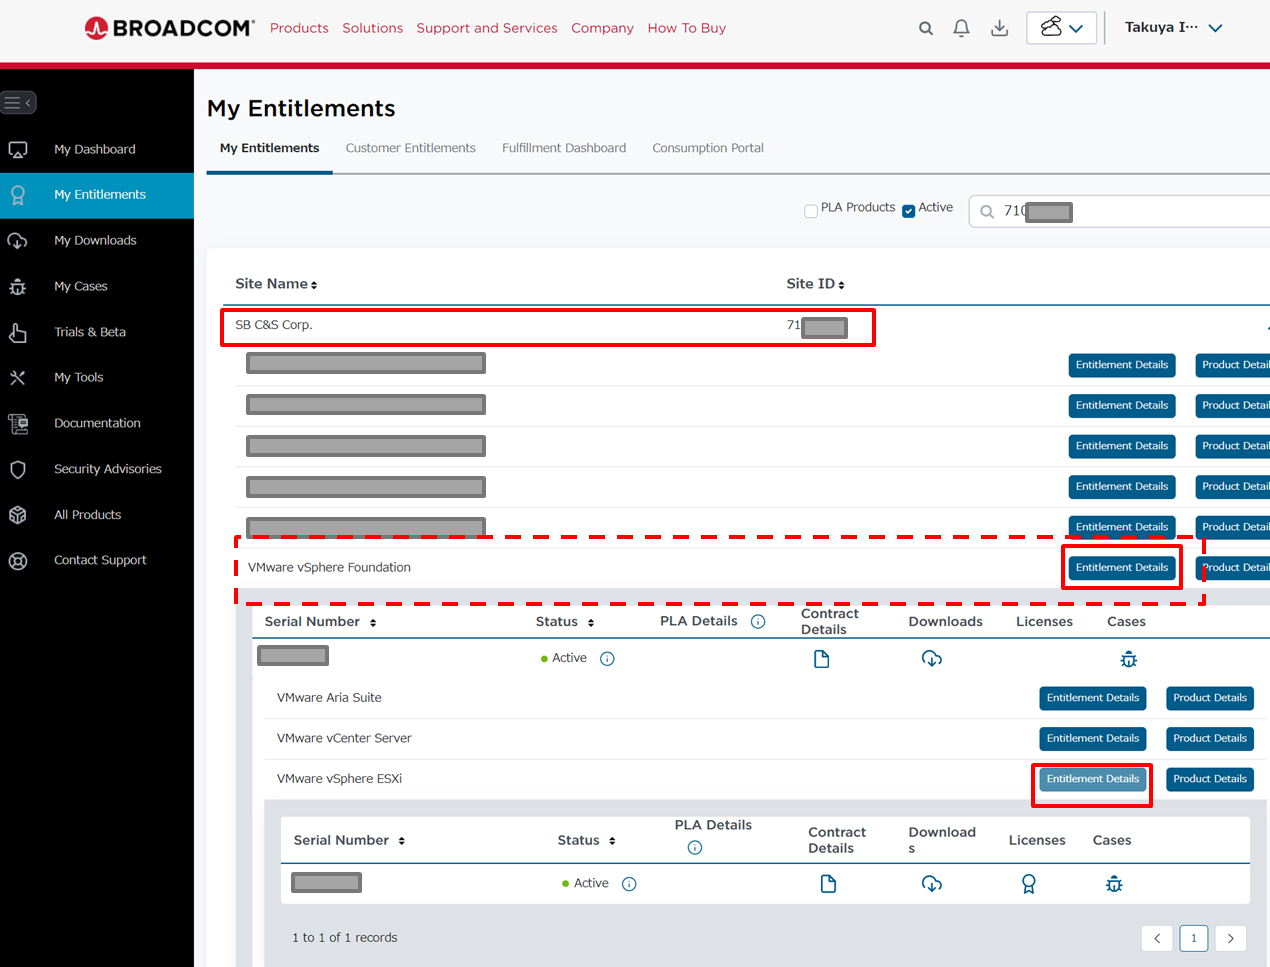Open Entitlement Details for VMware vCenter Server
1270x967 pixels.
(x=1093, y=739)
